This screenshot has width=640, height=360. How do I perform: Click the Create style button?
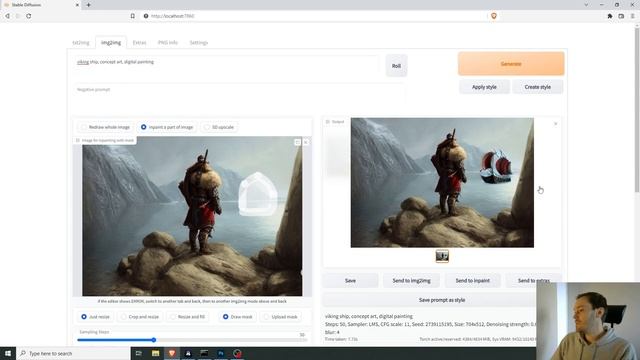(x=538, y=87)
